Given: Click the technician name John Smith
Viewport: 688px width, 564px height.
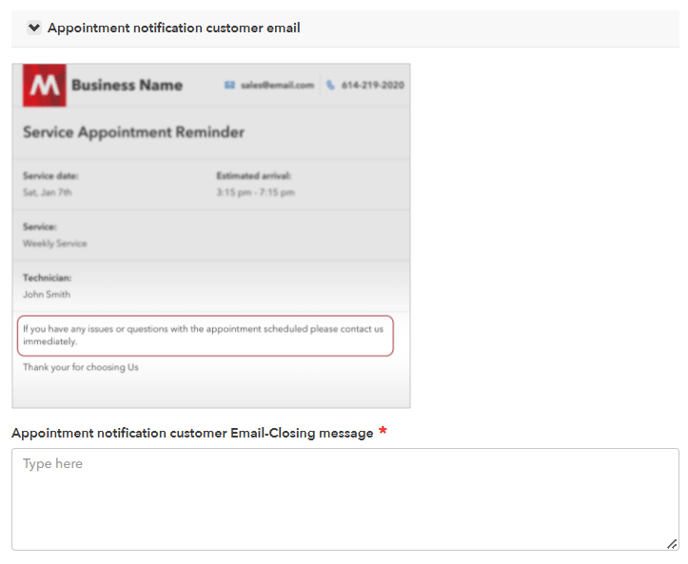Looking at the screenshot, I should point(47,294).
